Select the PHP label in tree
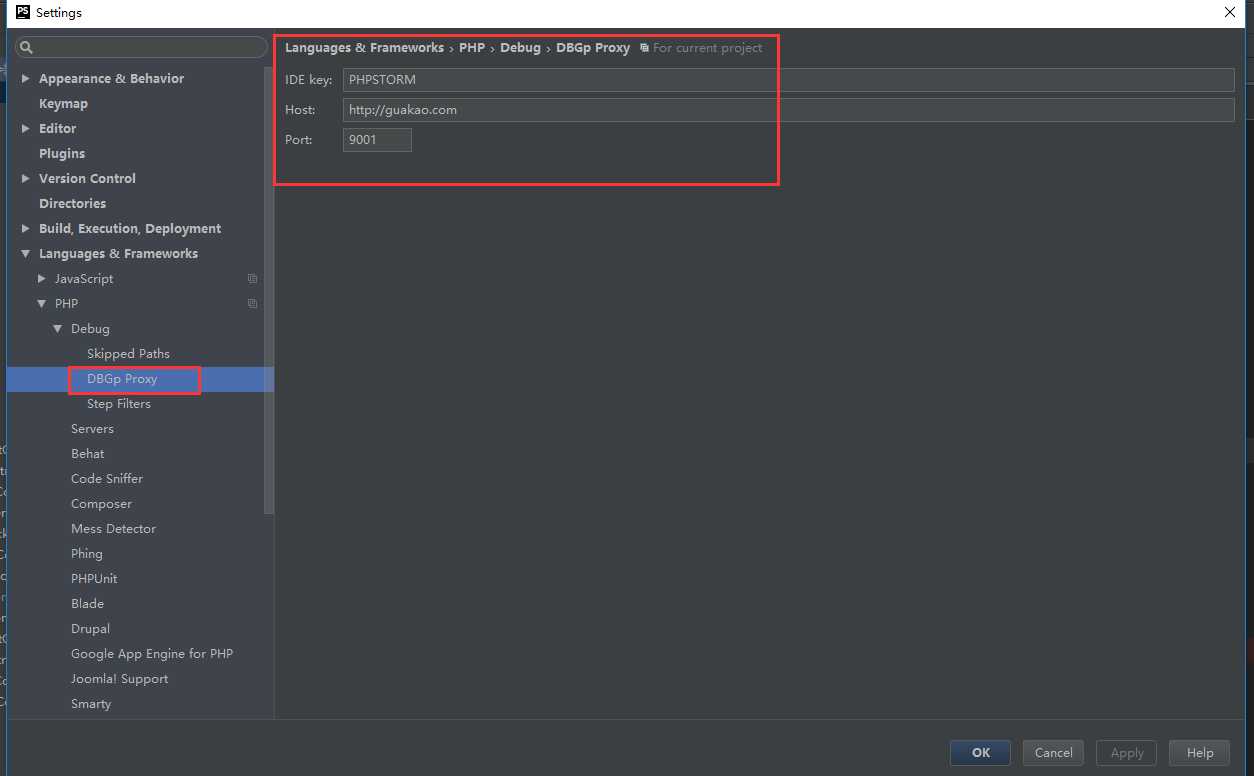 66,304
